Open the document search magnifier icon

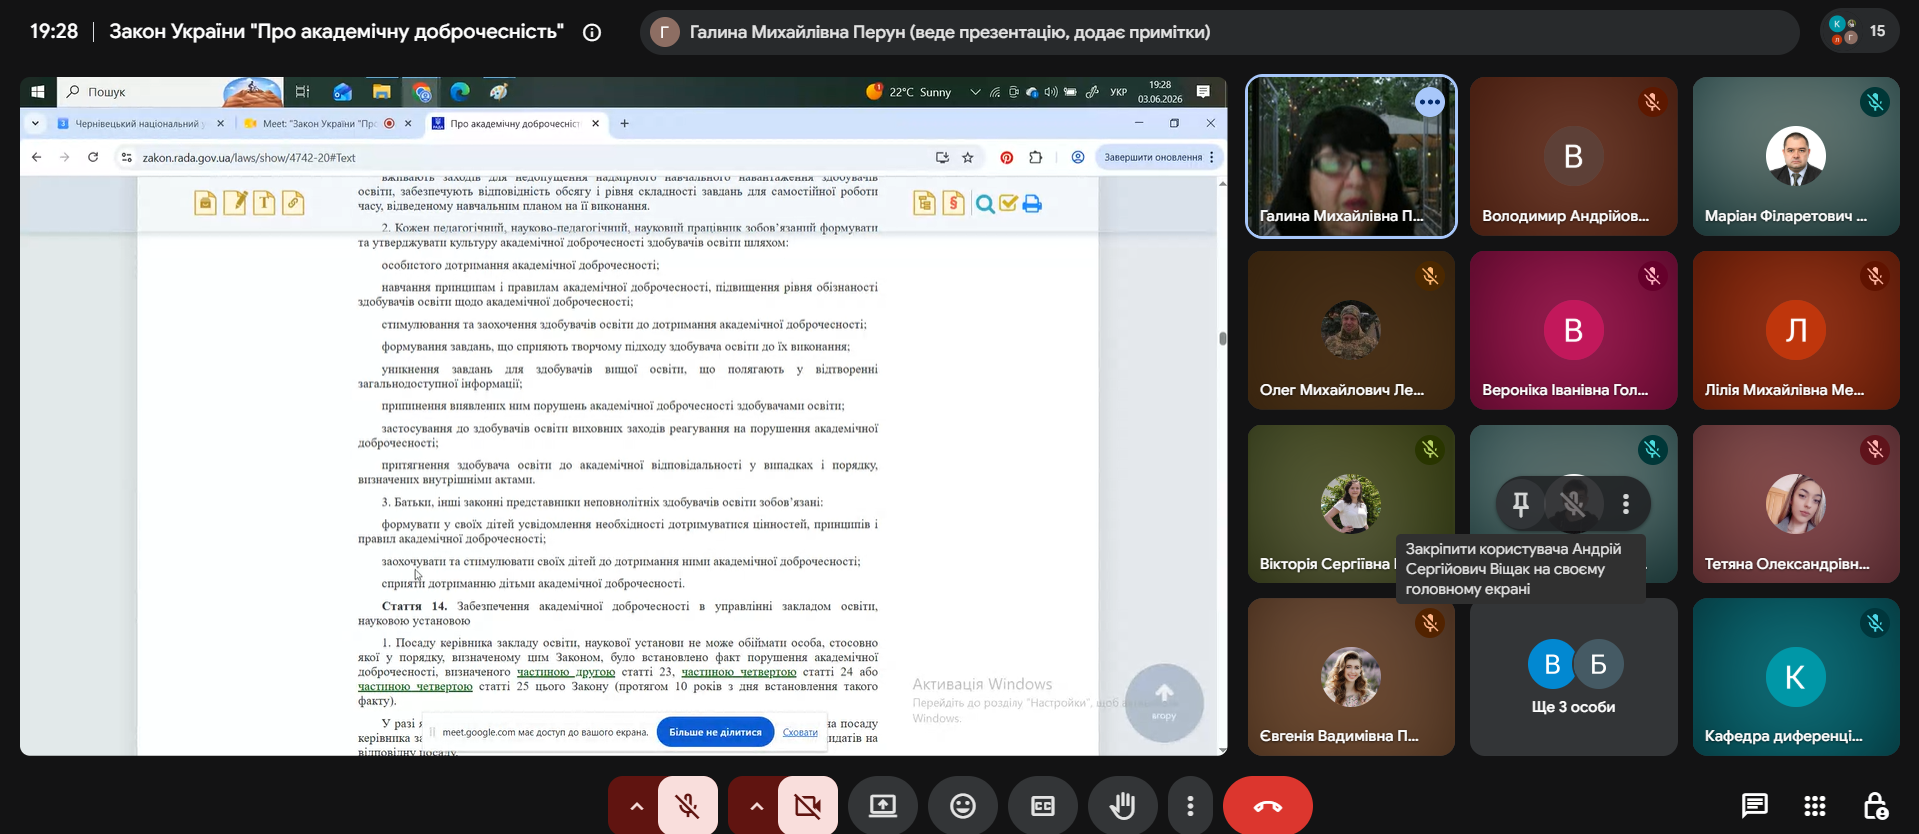pos(985,204)
